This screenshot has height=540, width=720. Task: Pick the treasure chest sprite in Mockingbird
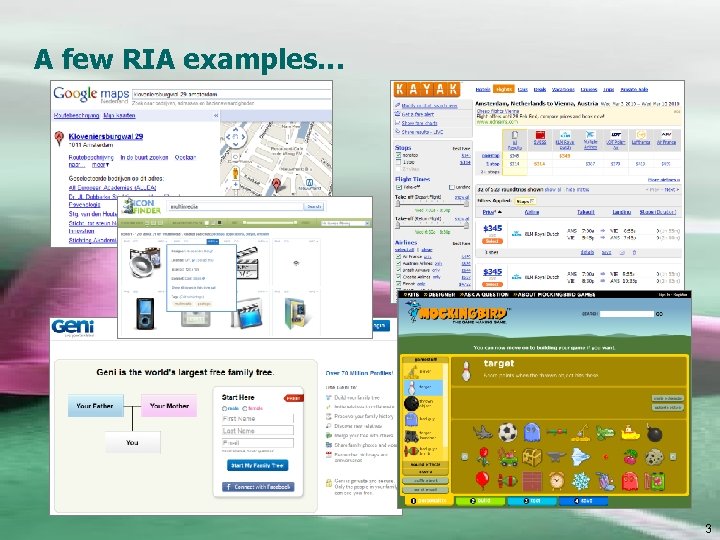click(532, 457)
